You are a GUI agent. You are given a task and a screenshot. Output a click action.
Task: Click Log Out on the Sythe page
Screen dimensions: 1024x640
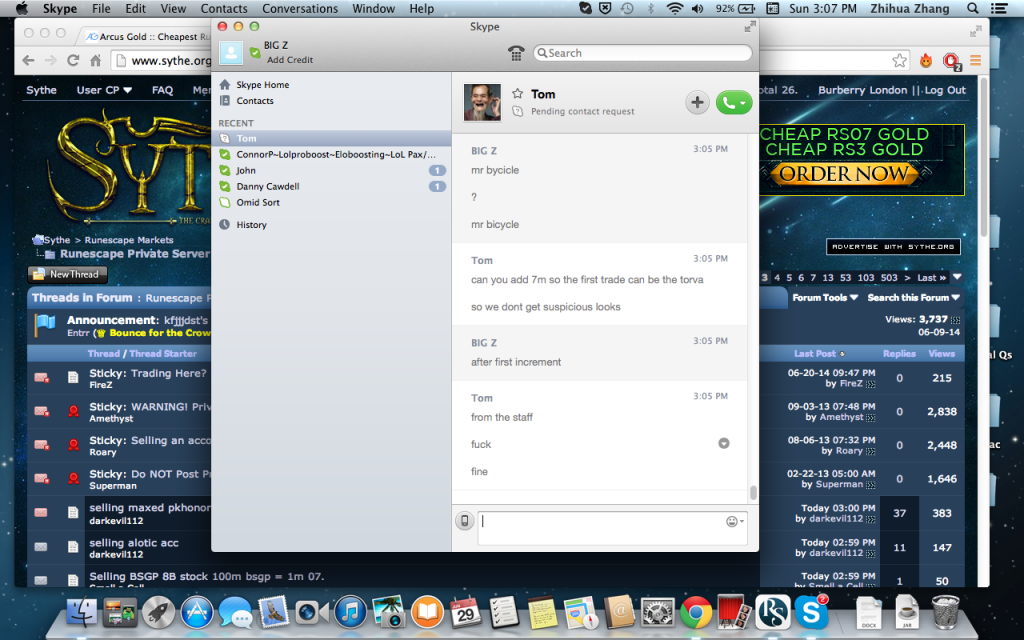[944, 90]
